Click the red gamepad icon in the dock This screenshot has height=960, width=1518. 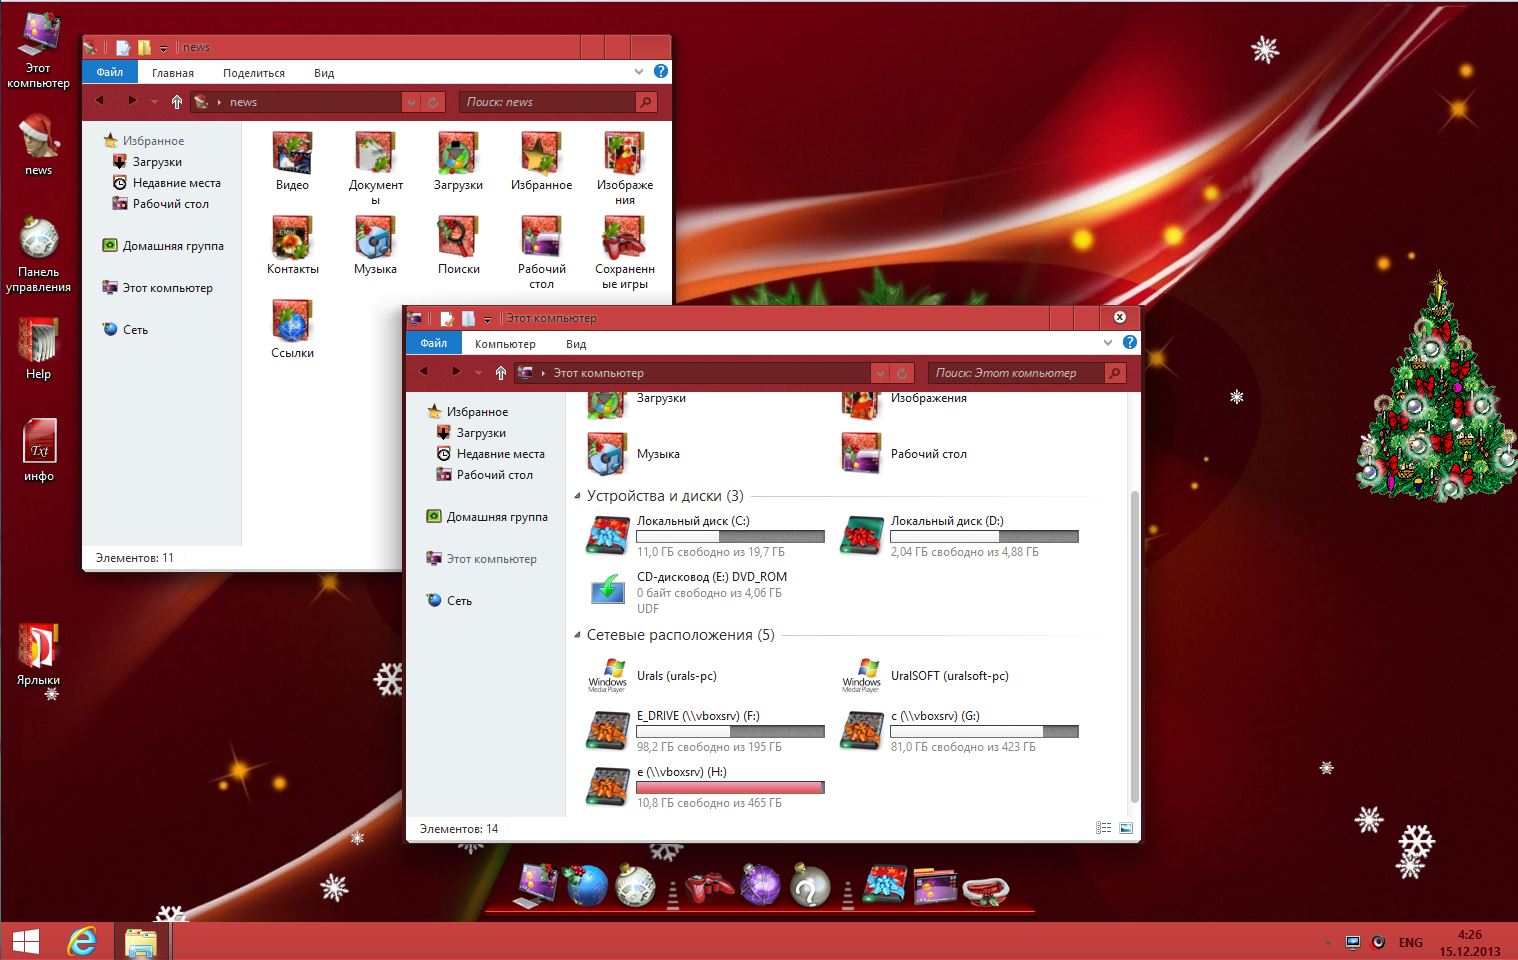pyautogui.click(x=709, y=886)
